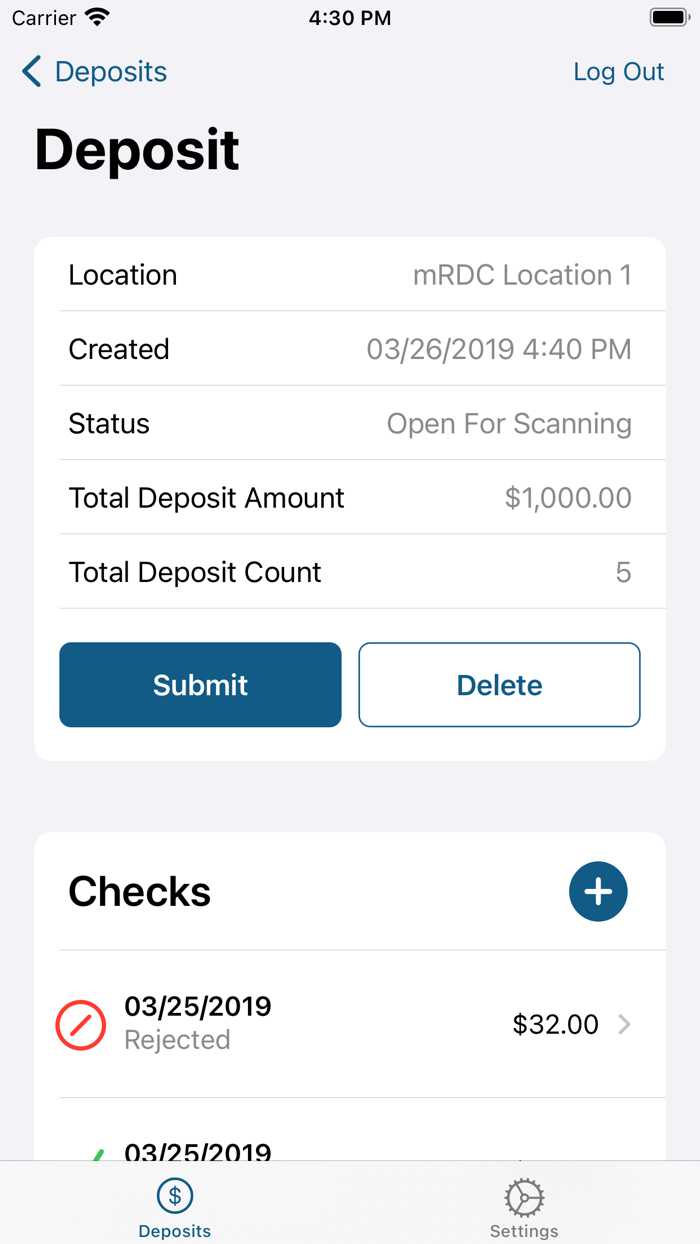Screen dimensions: 700x1244
Task: Tap the mRDC Location 1 value
Action: 523,275
